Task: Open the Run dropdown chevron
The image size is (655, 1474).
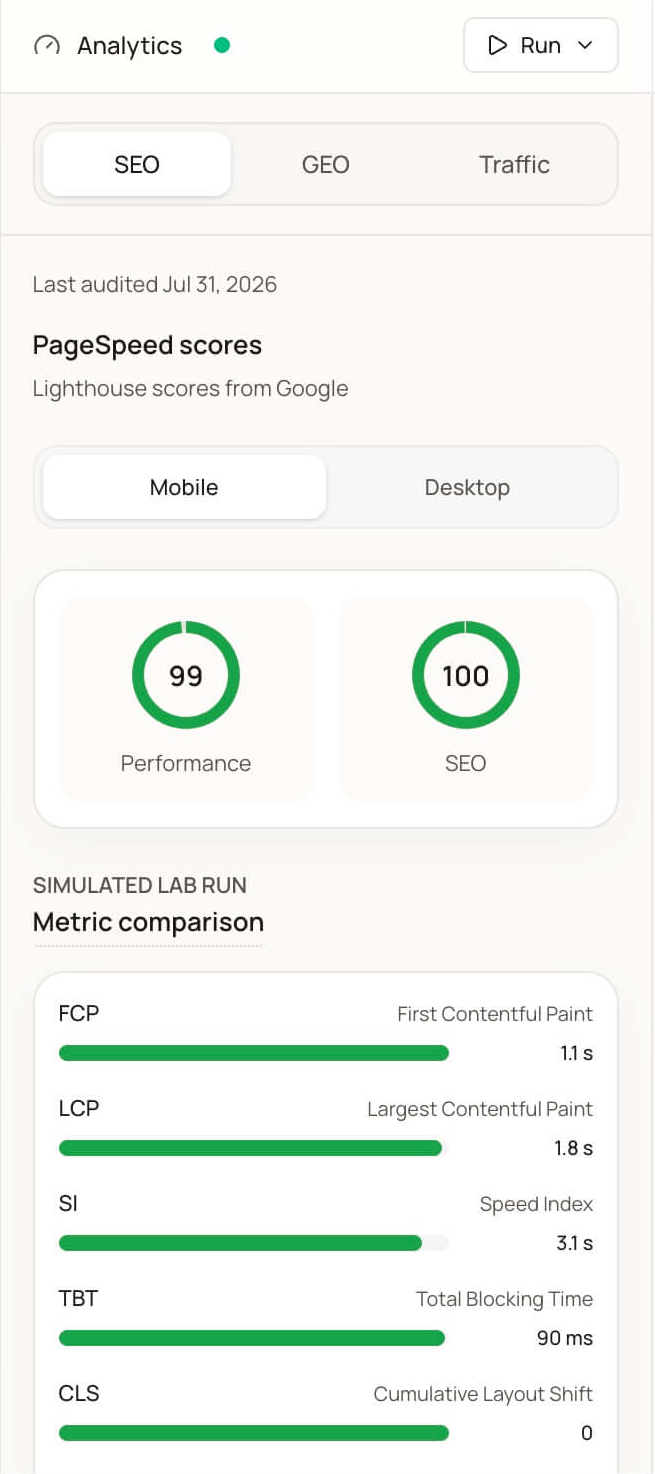Action: (586, 45)
